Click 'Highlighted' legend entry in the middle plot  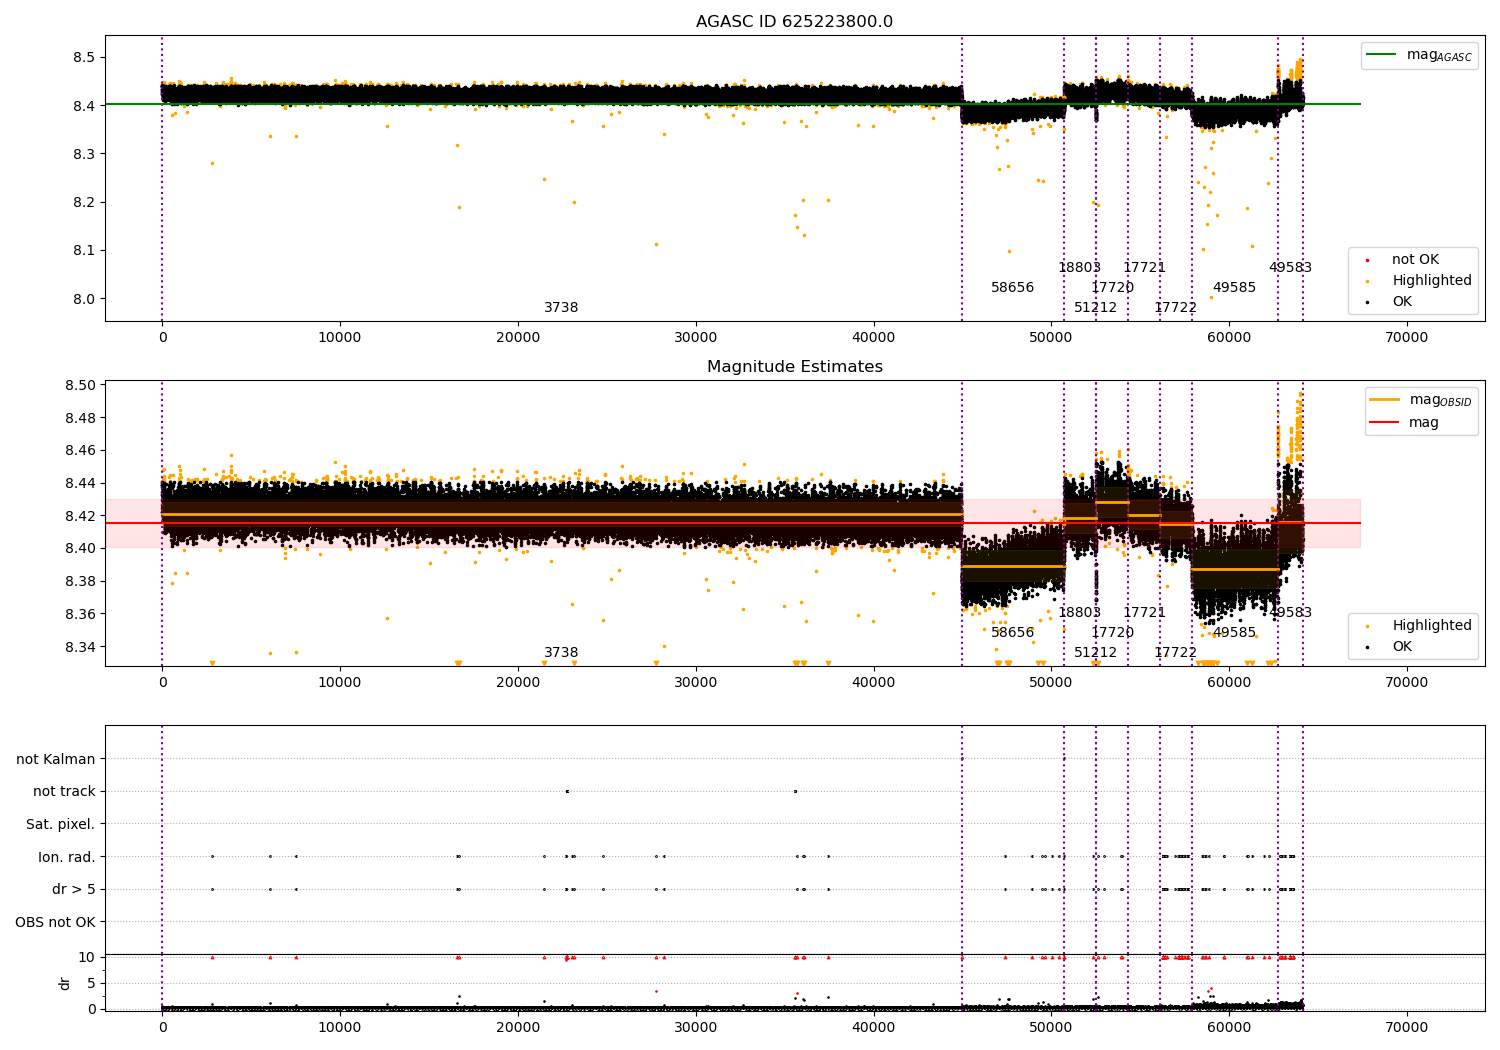click(x=1431, y=626)
